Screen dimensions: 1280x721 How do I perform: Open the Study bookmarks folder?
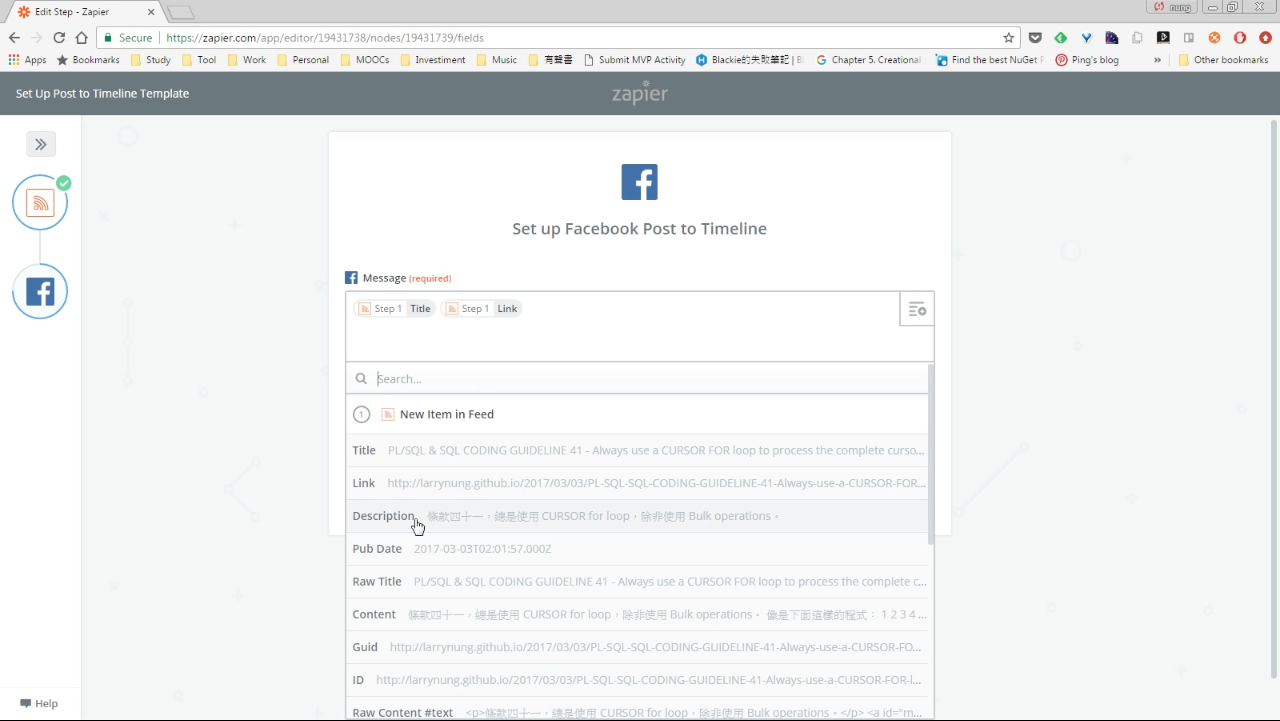(x=150, y=60)
